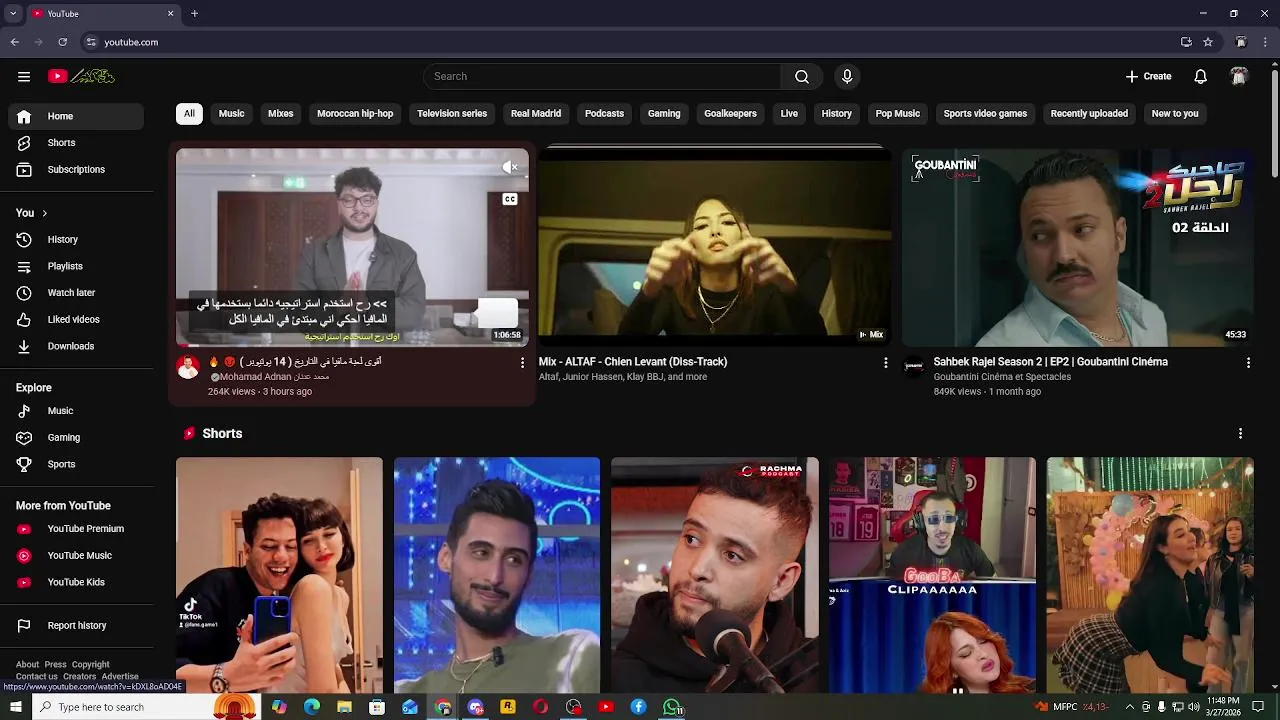
Task: Open the CLIPAAAAAA short
Action: pyautogui.click(x=932, y=575)
